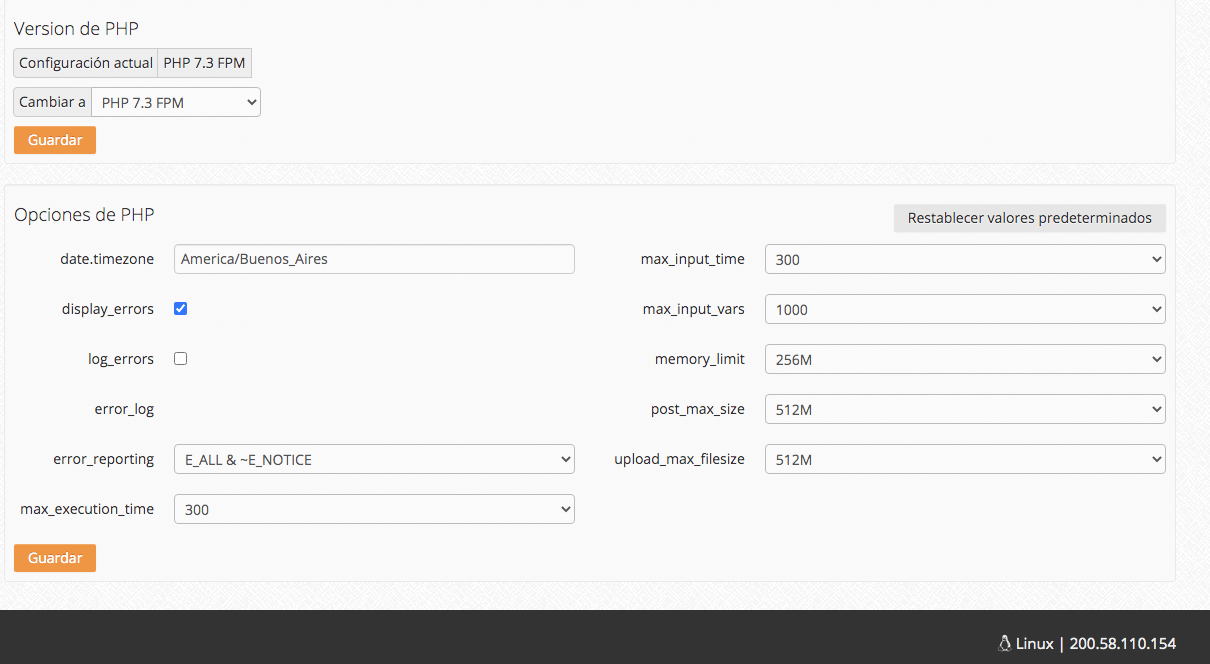Click the Linux penguin icon in footer

(1005, 643)
